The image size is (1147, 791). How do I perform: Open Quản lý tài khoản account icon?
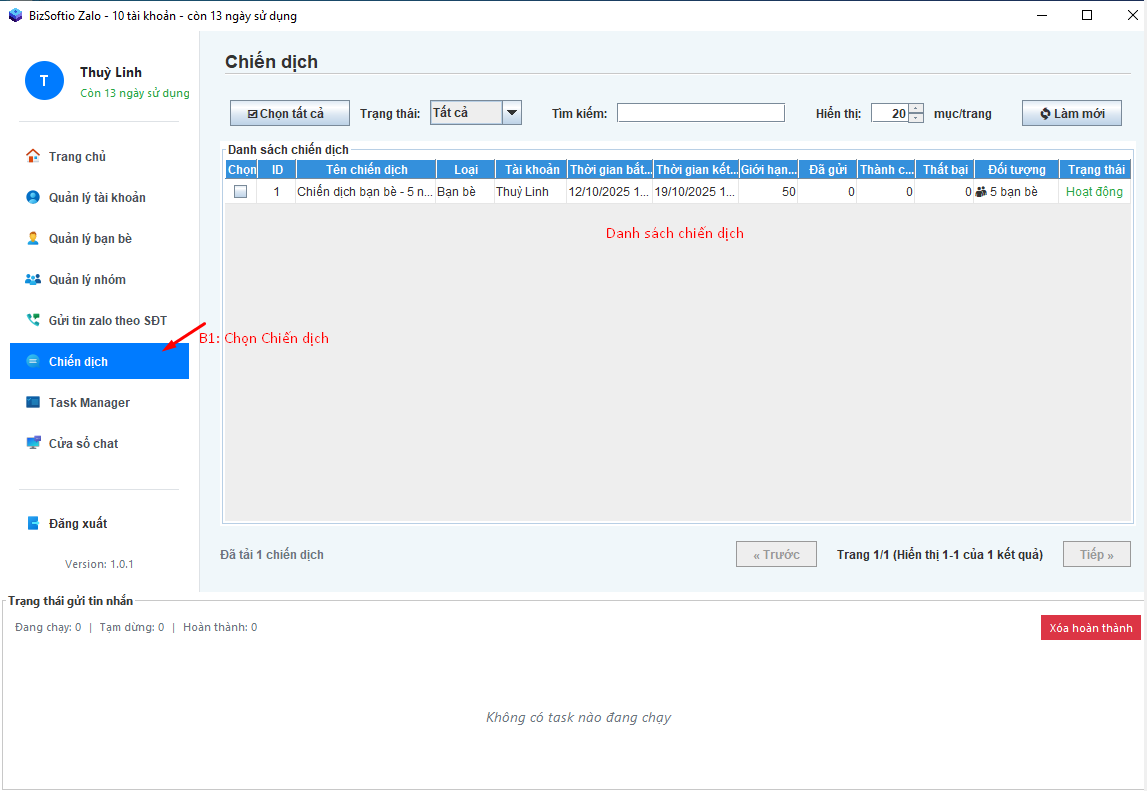click(x=33, y=197)
